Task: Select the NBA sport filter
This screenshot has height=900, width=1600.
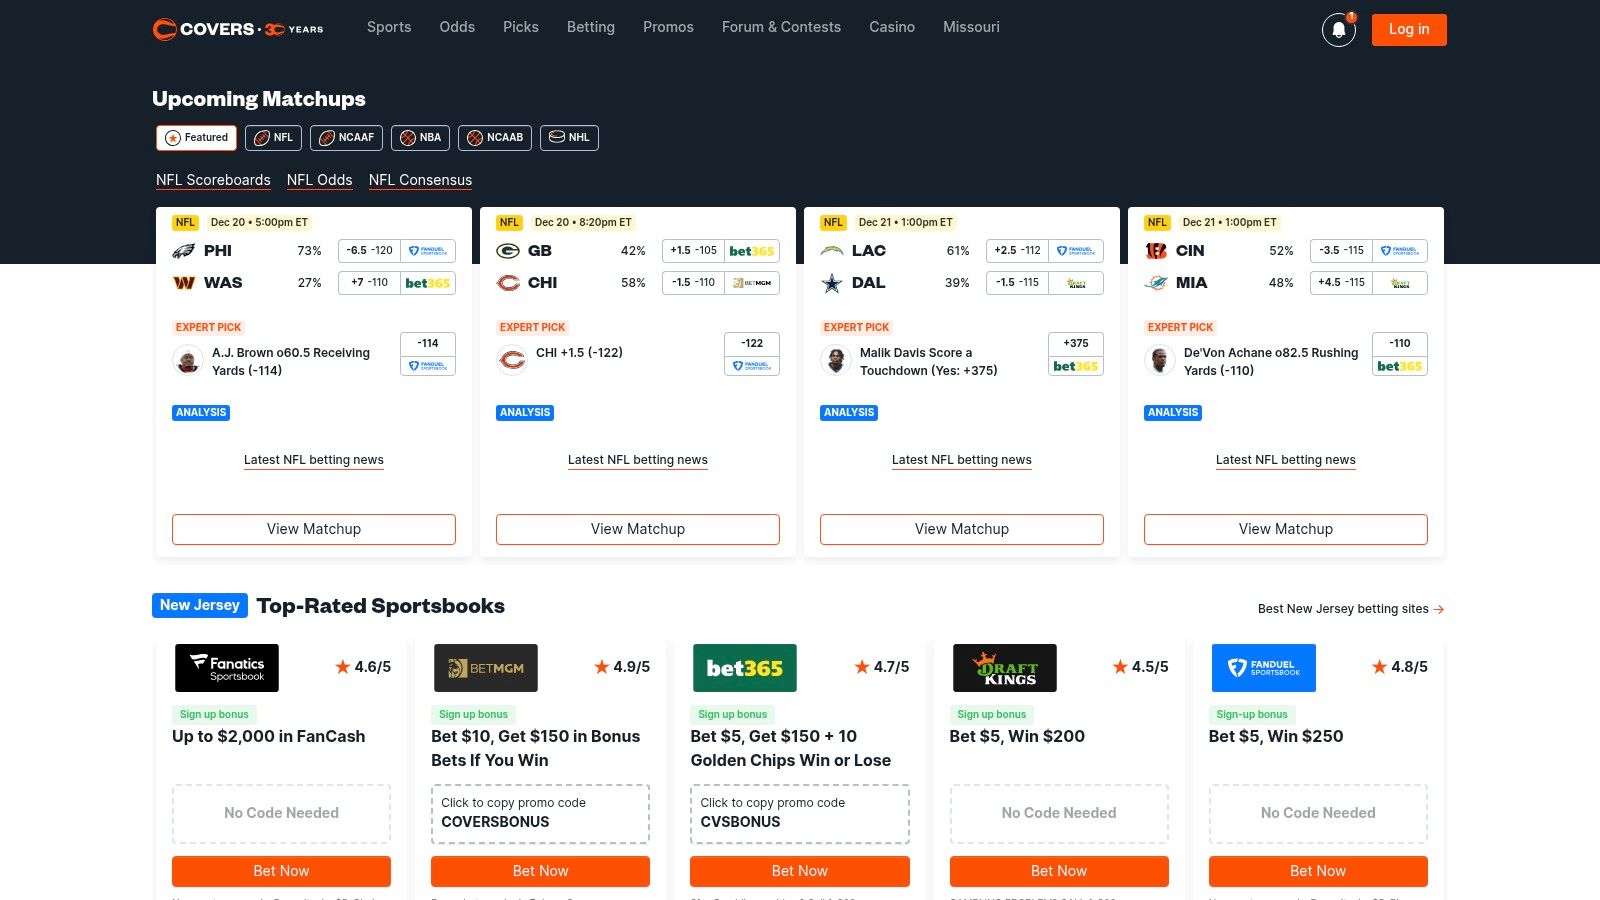Action: click(x=420, y=138)
